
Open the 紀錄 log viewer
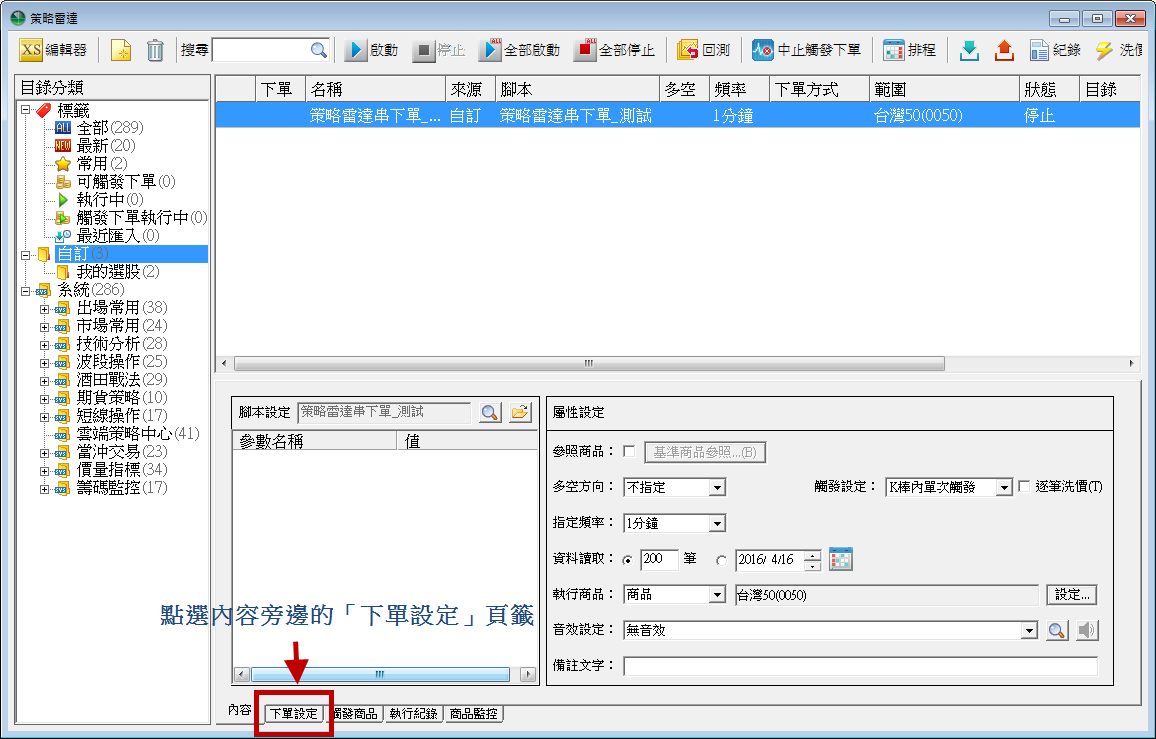click(1055, 50)
